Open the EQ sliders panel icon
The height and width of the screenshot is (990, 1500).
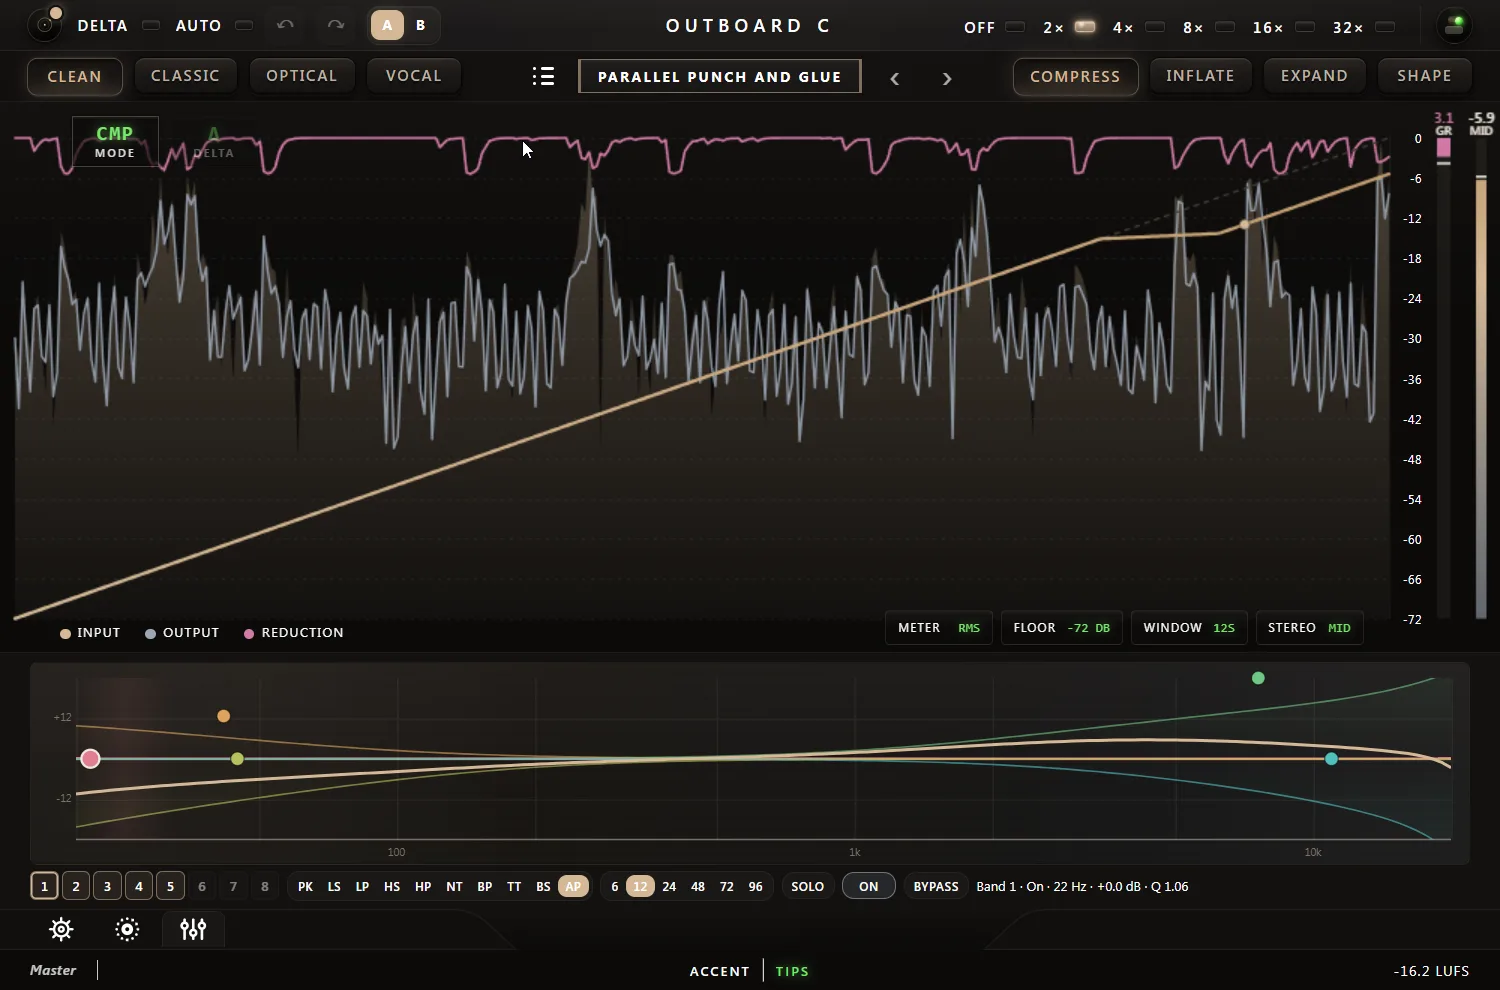tap(193, 929)
